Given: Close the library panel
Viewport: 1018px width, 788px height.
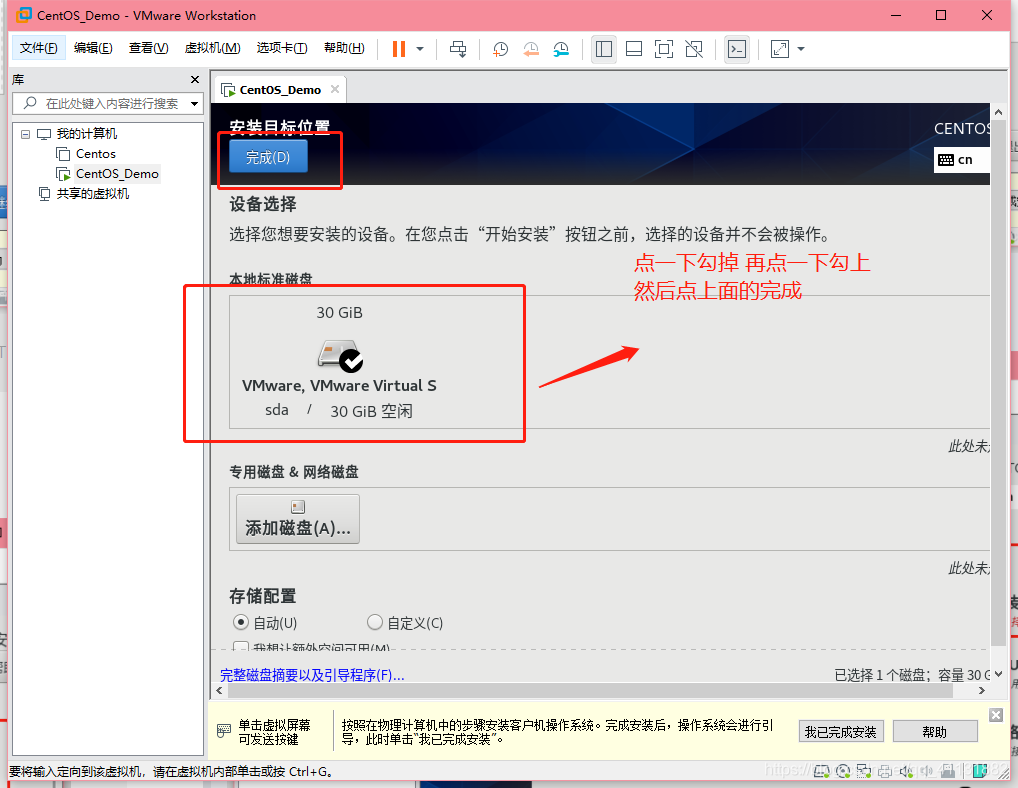Looking at the screenshot, I should [195, 79].
